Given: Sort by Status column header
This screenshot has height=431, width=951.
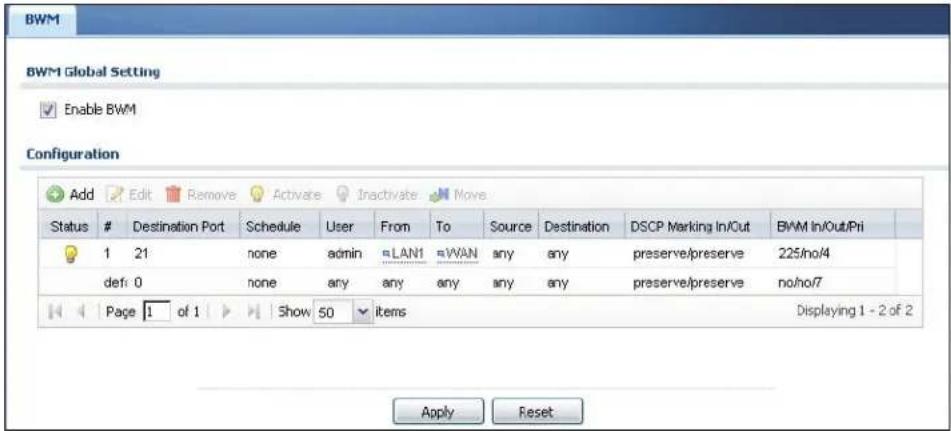Looking at the screenshot, I should [69, 226].
